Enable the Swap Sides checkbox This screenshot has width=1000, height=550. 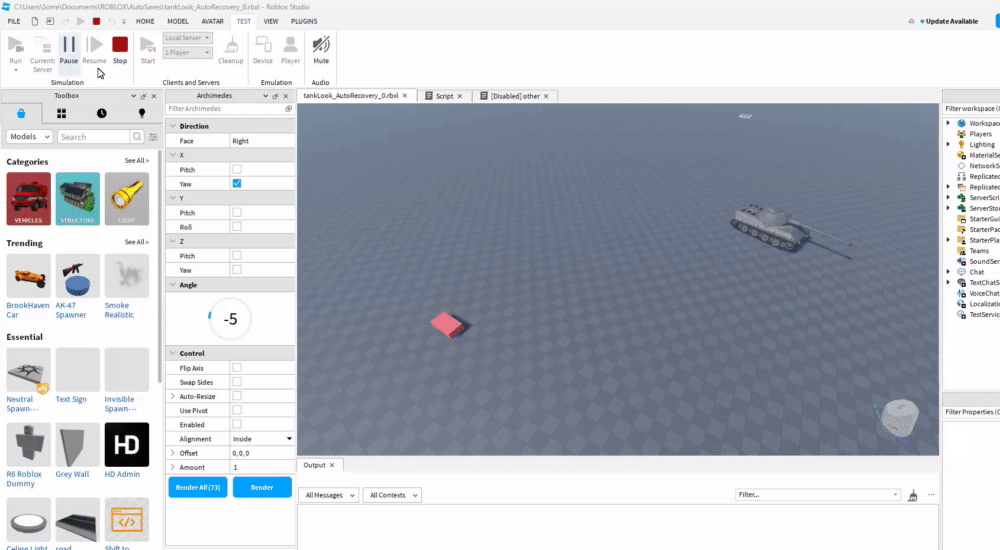[237, 382]
